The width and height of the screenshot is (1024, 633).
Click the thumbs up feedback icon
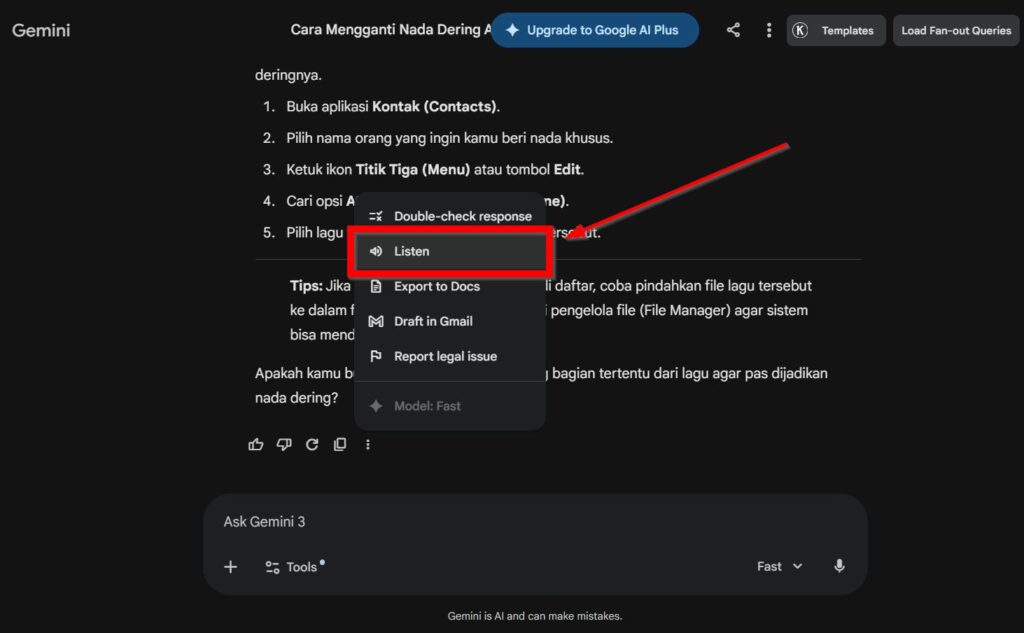pyautogui.click(x=255, y=444)
